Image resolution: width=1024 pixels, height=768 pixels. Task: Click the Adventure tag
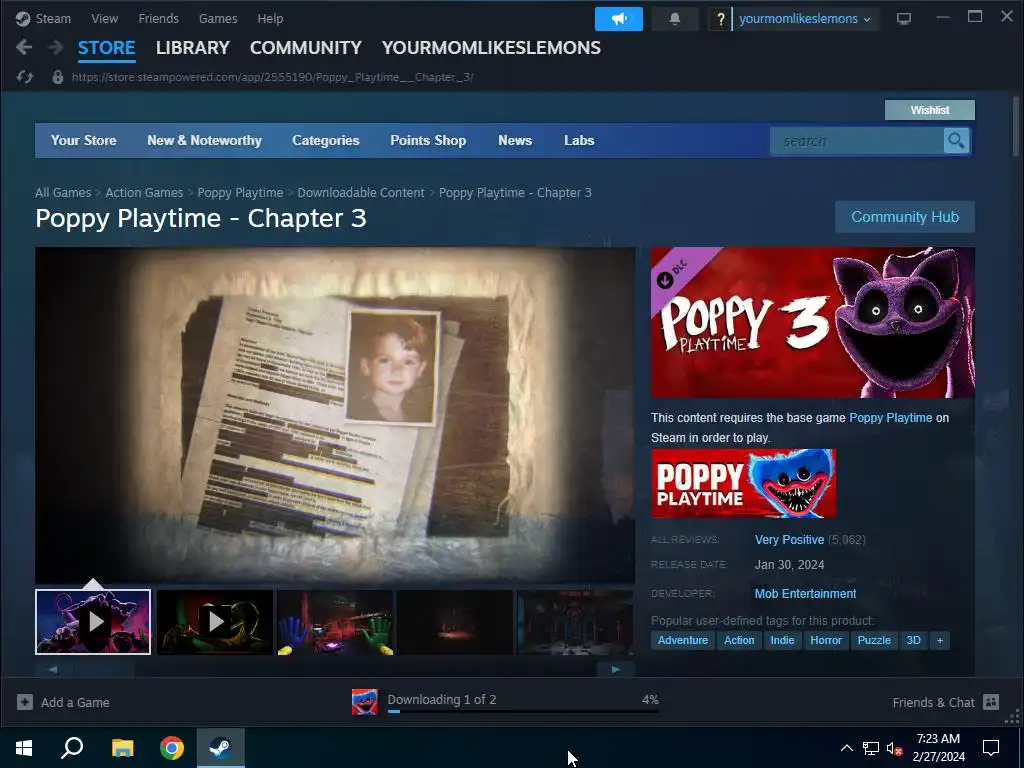(682, 640)
